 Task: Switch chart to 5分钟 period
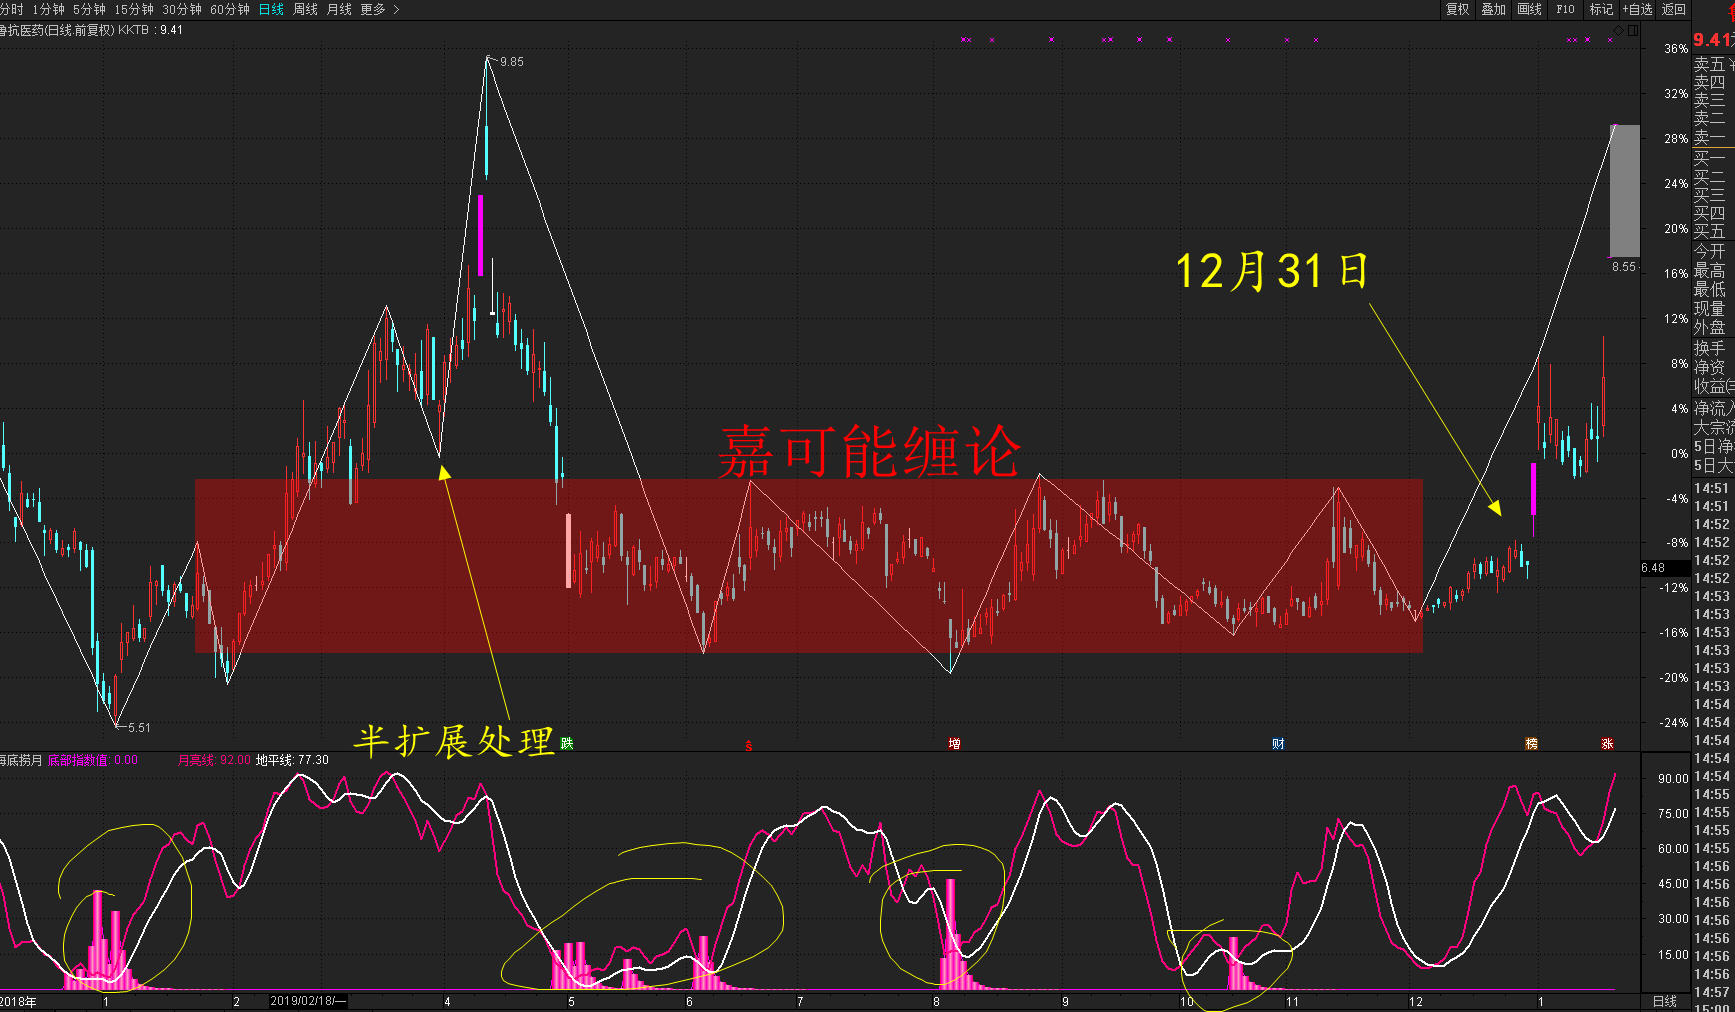pyautogui.click(x=88, y=9)
